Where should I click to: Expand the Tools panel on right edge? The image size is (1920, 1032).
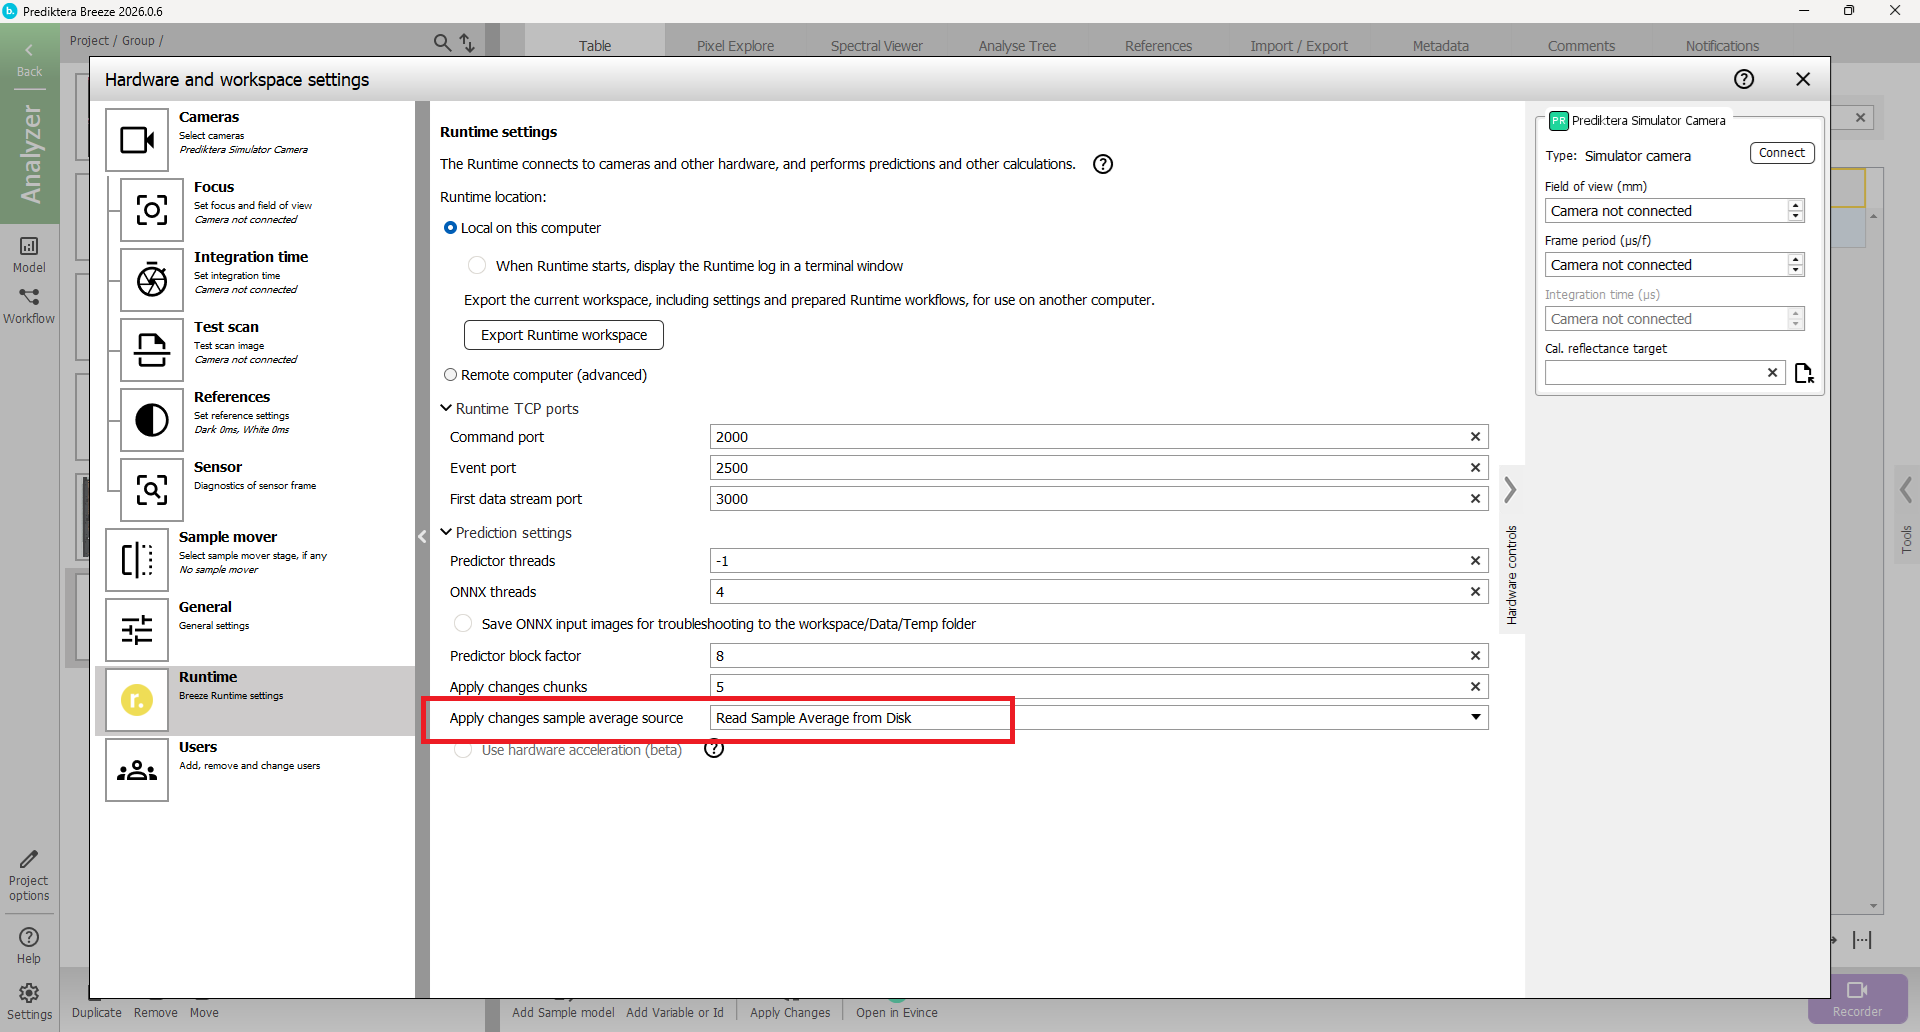coord(1906,490)
